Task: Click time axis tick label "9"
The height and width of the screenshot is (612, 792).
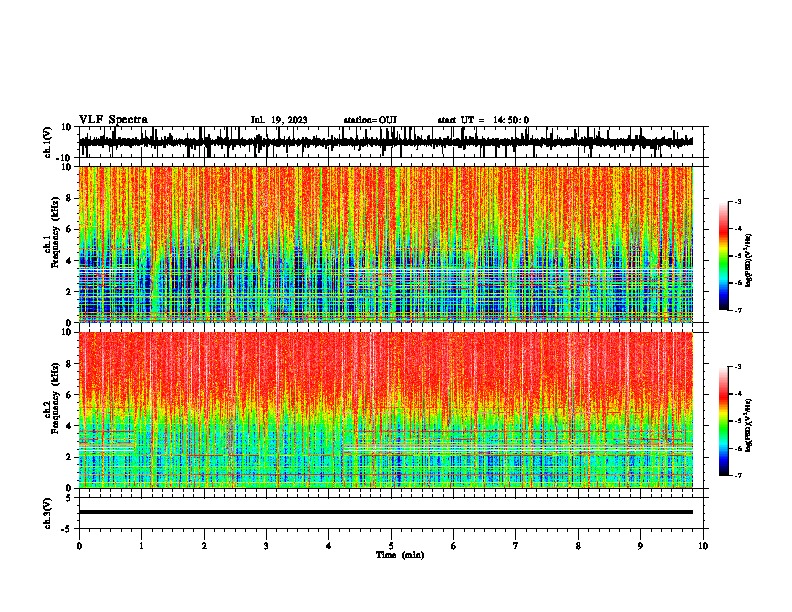Action: pos(640,546)
